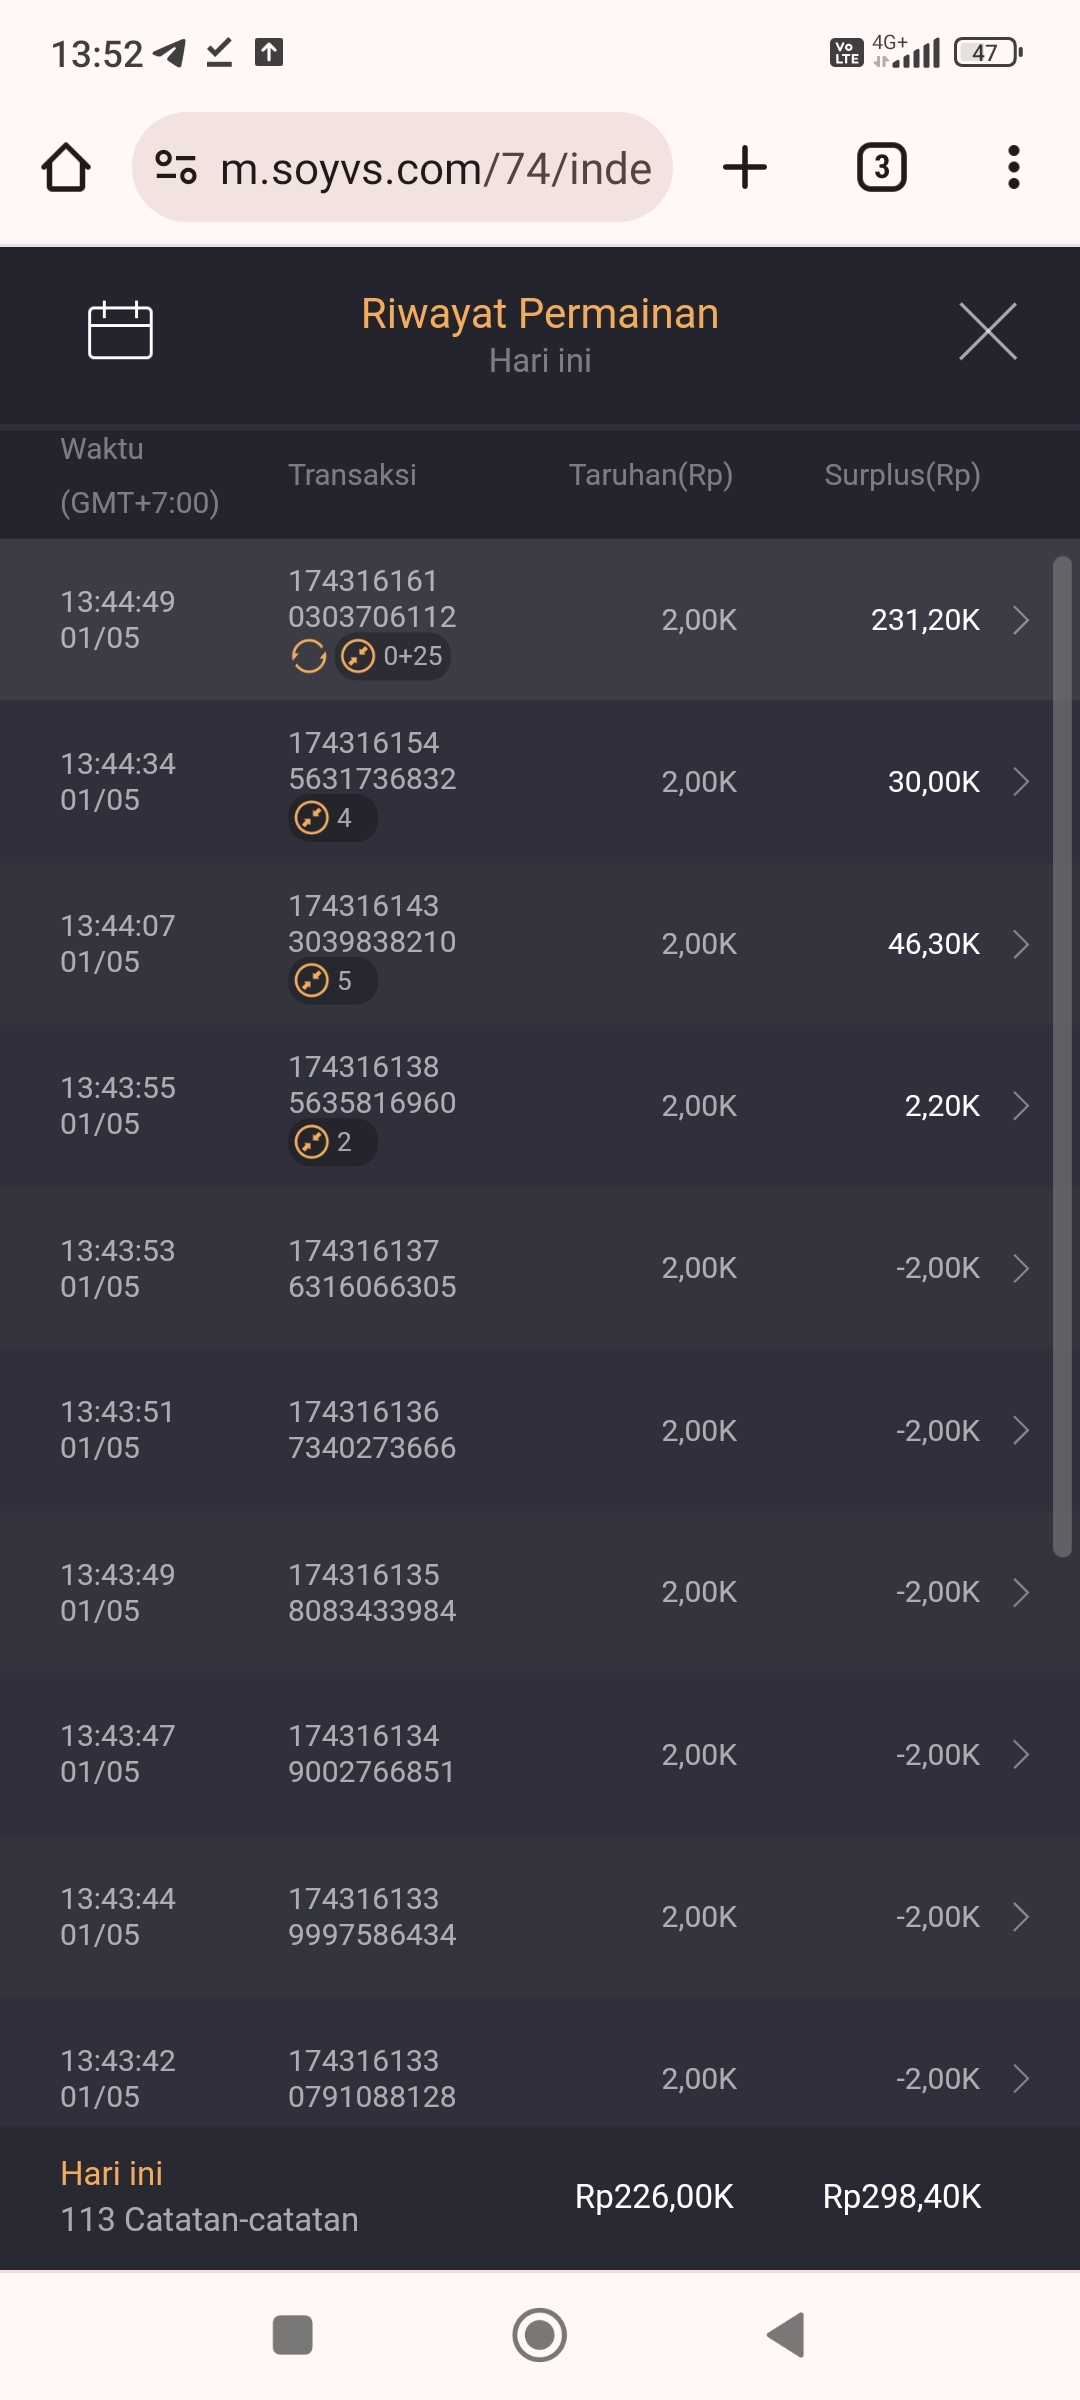Expand the 46,30K surplus record
Image resolution: width=1080 pixels, height=2400 pixels.
(1021, 944)
